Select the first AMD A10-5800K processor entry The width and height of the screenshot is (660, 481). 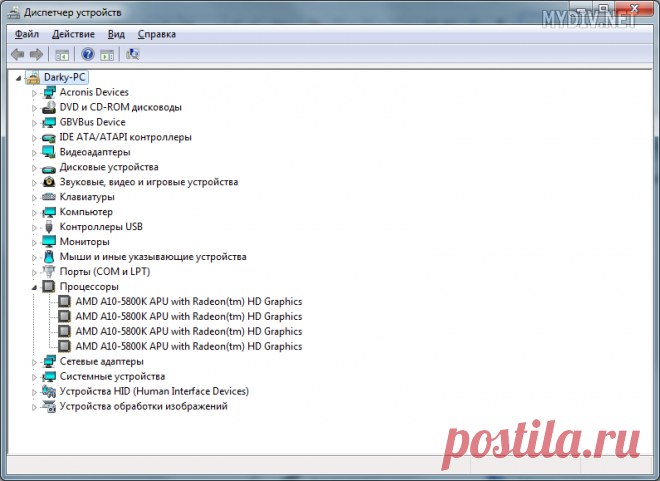[x=189, y=302]
